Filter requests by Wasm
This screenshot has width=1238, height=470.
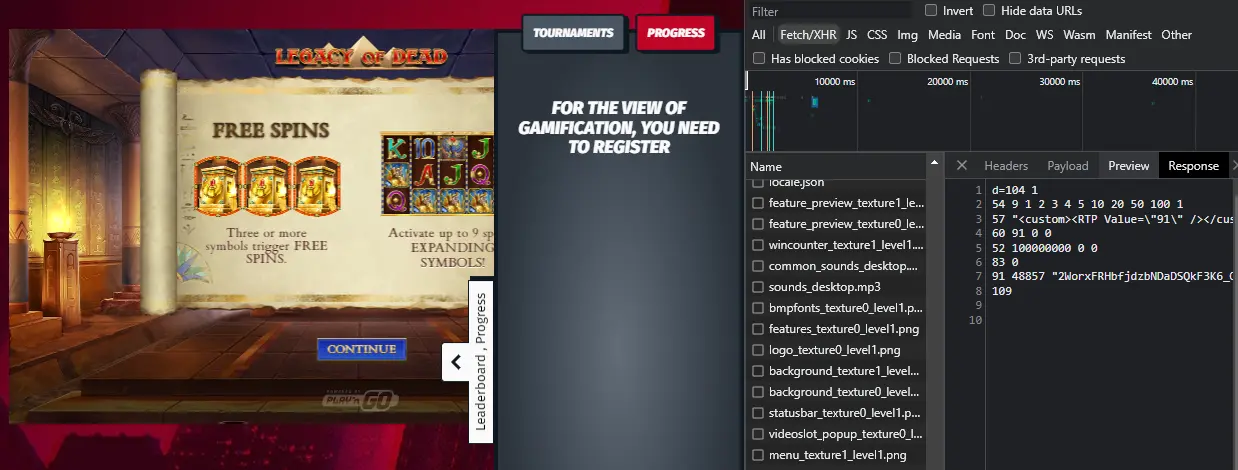coord(1079,35)
